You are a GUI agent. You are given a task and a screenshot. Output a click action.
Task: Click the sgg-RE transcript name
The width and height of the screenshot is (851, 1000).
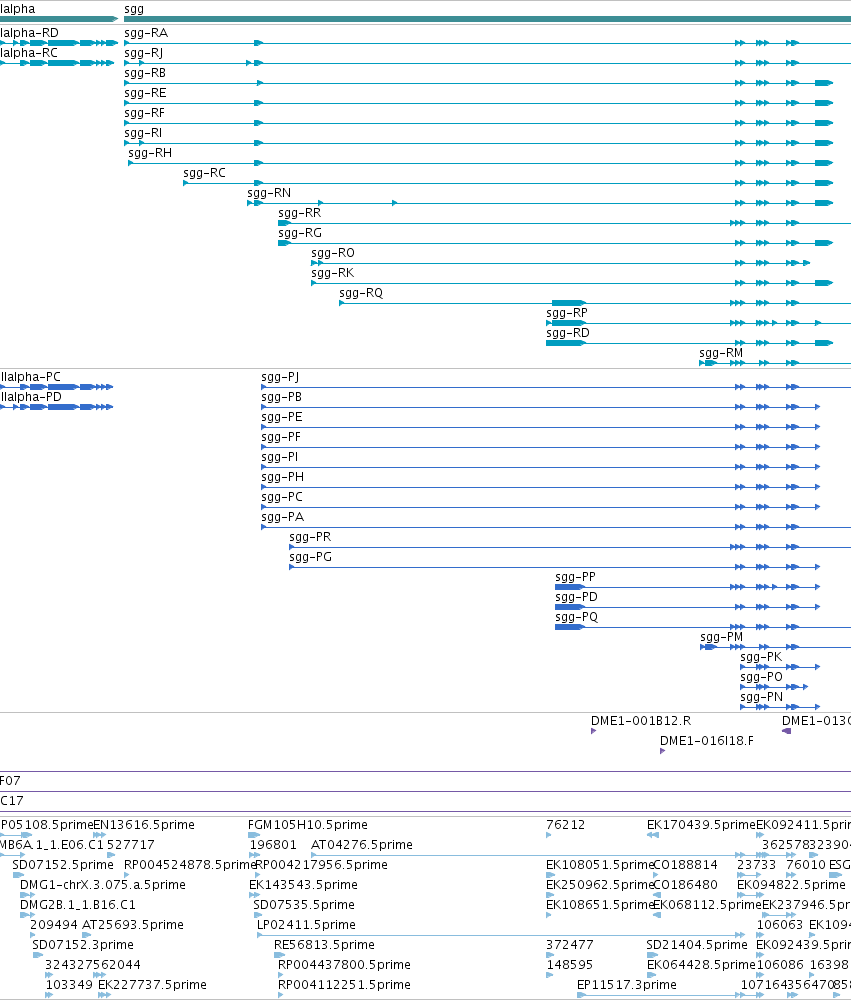[x=145, y=93]
